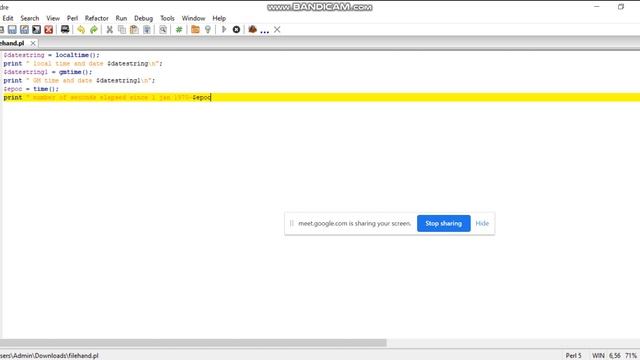Restore down the Padre window
Viewport: 640px width, 360px height.
click(x=621, y=7)
